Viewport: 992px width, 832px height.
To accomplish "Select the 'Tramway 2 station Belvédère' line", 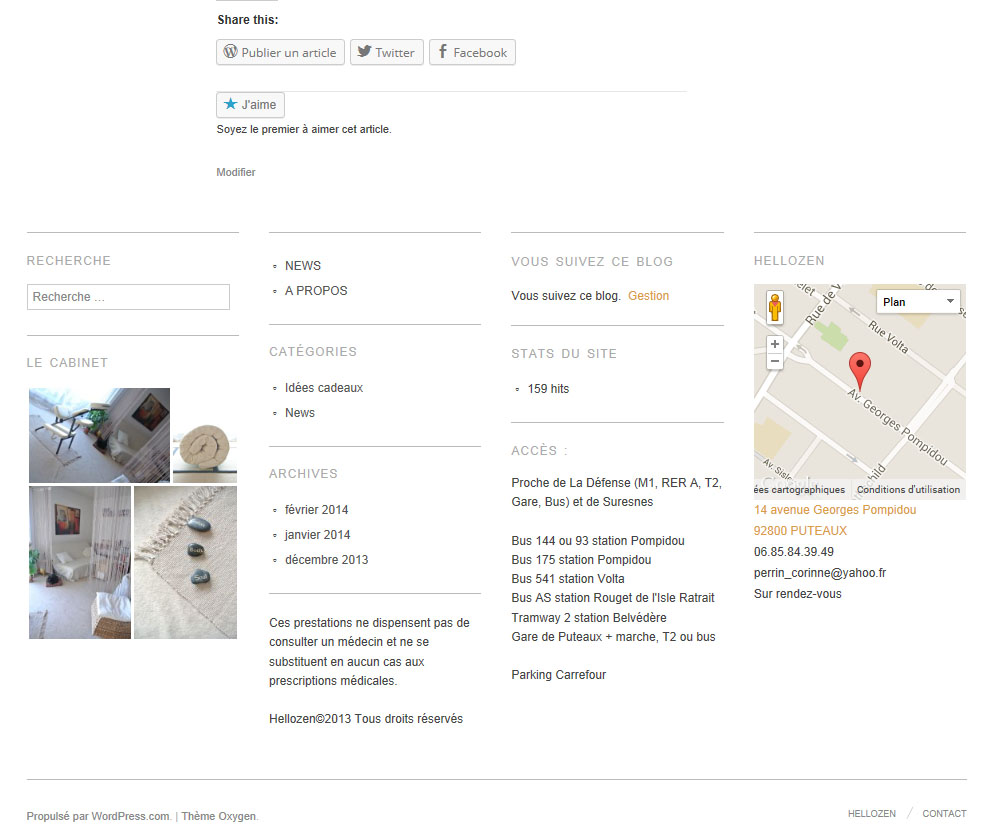I will point(589,618).
